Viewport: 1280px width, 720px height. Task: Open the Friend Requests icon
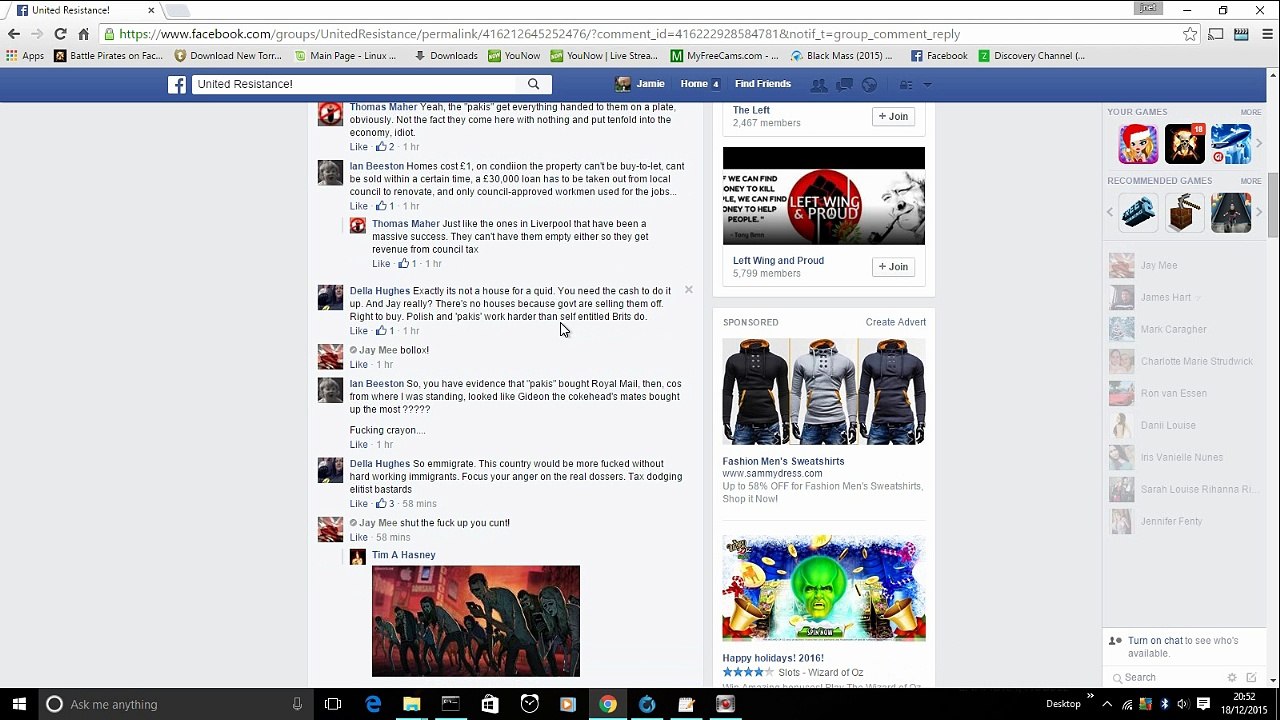click(819, 85)
